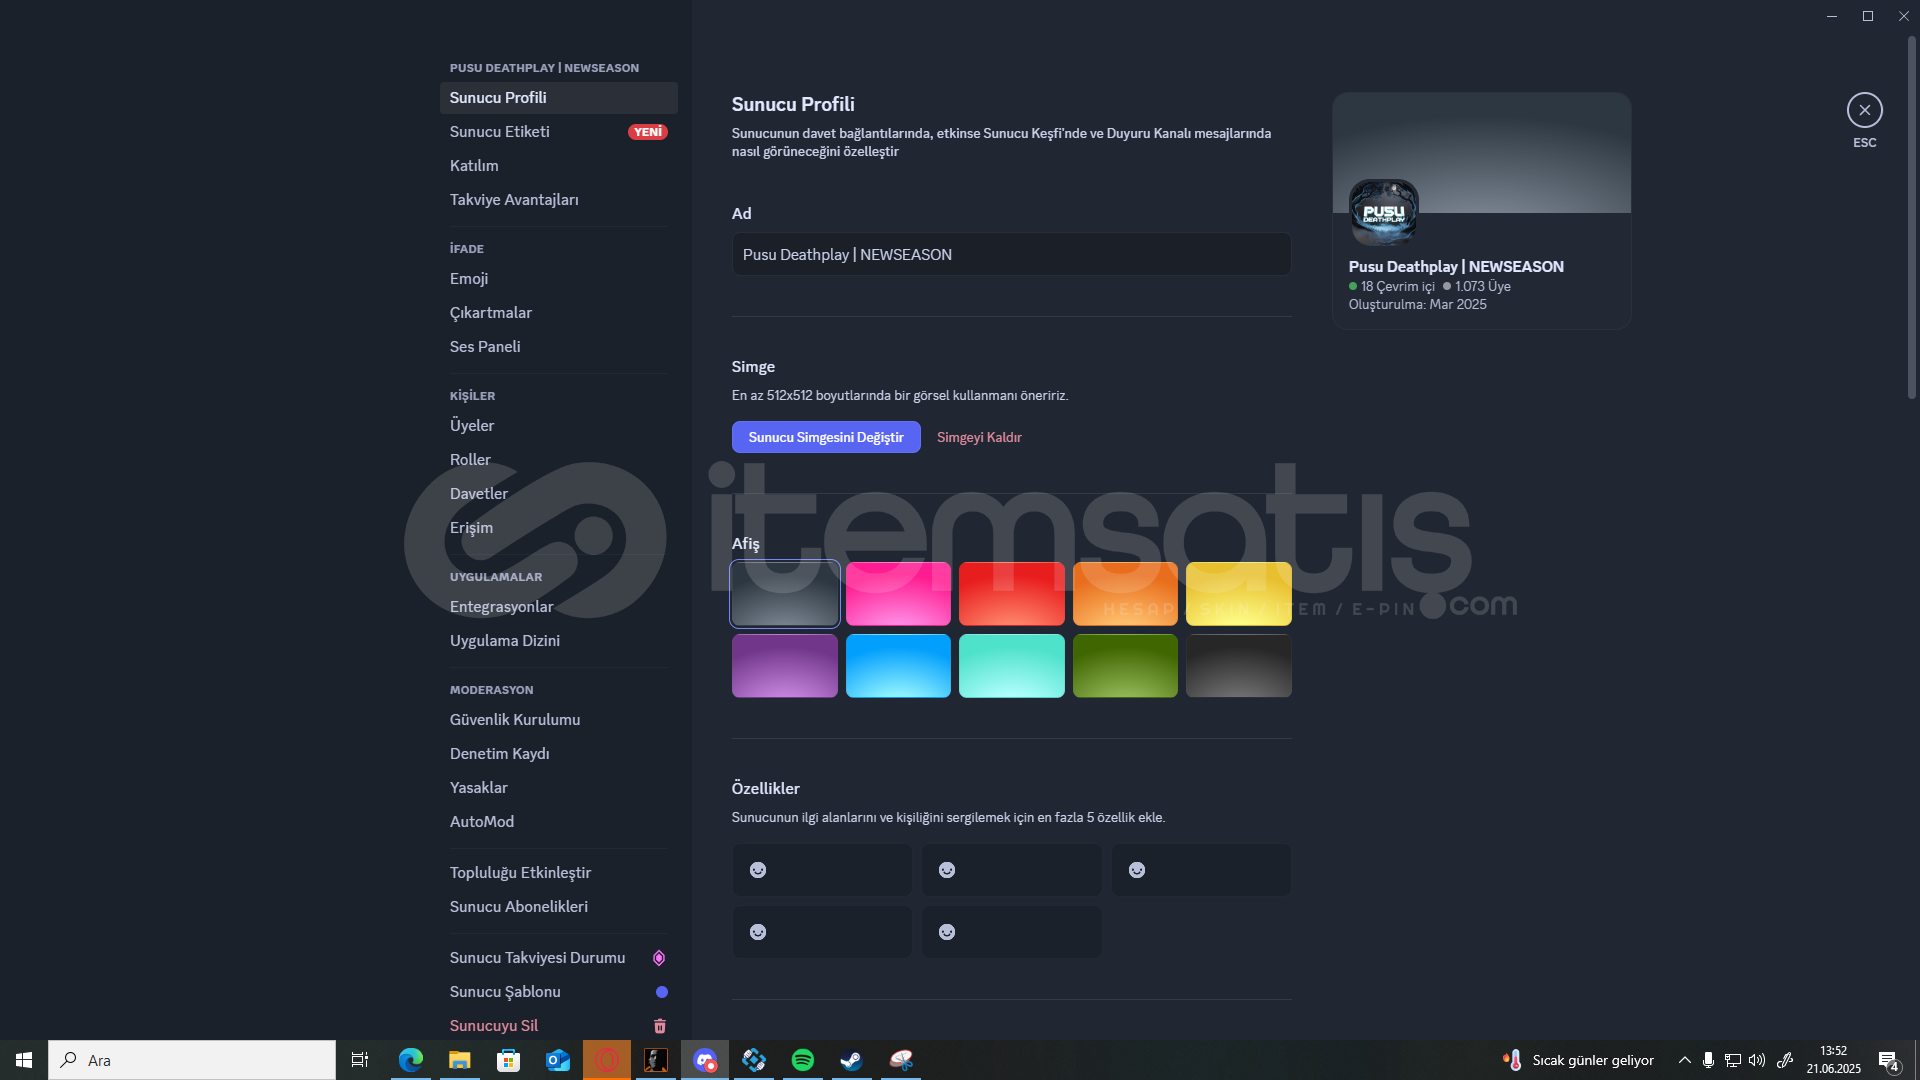
Task: Click the blue dot beside Sunucu Şablonu
Action: pyautogui.click(x=661, y=992)
